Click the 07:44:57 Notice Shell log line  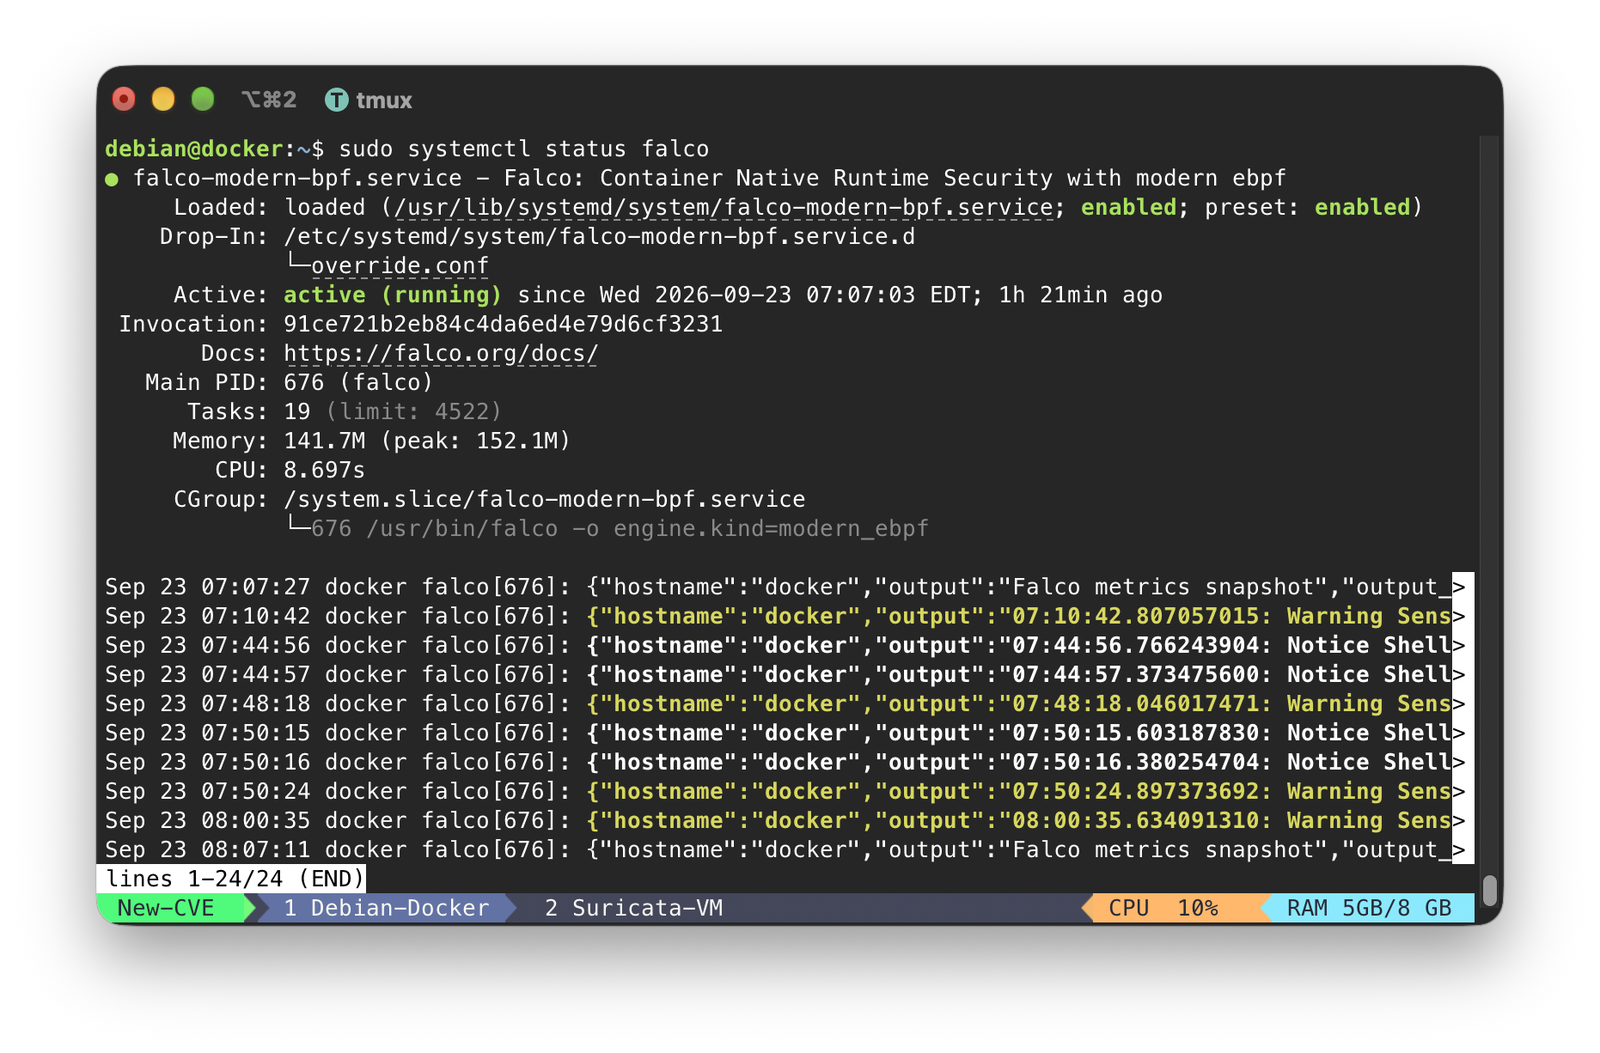785,674
